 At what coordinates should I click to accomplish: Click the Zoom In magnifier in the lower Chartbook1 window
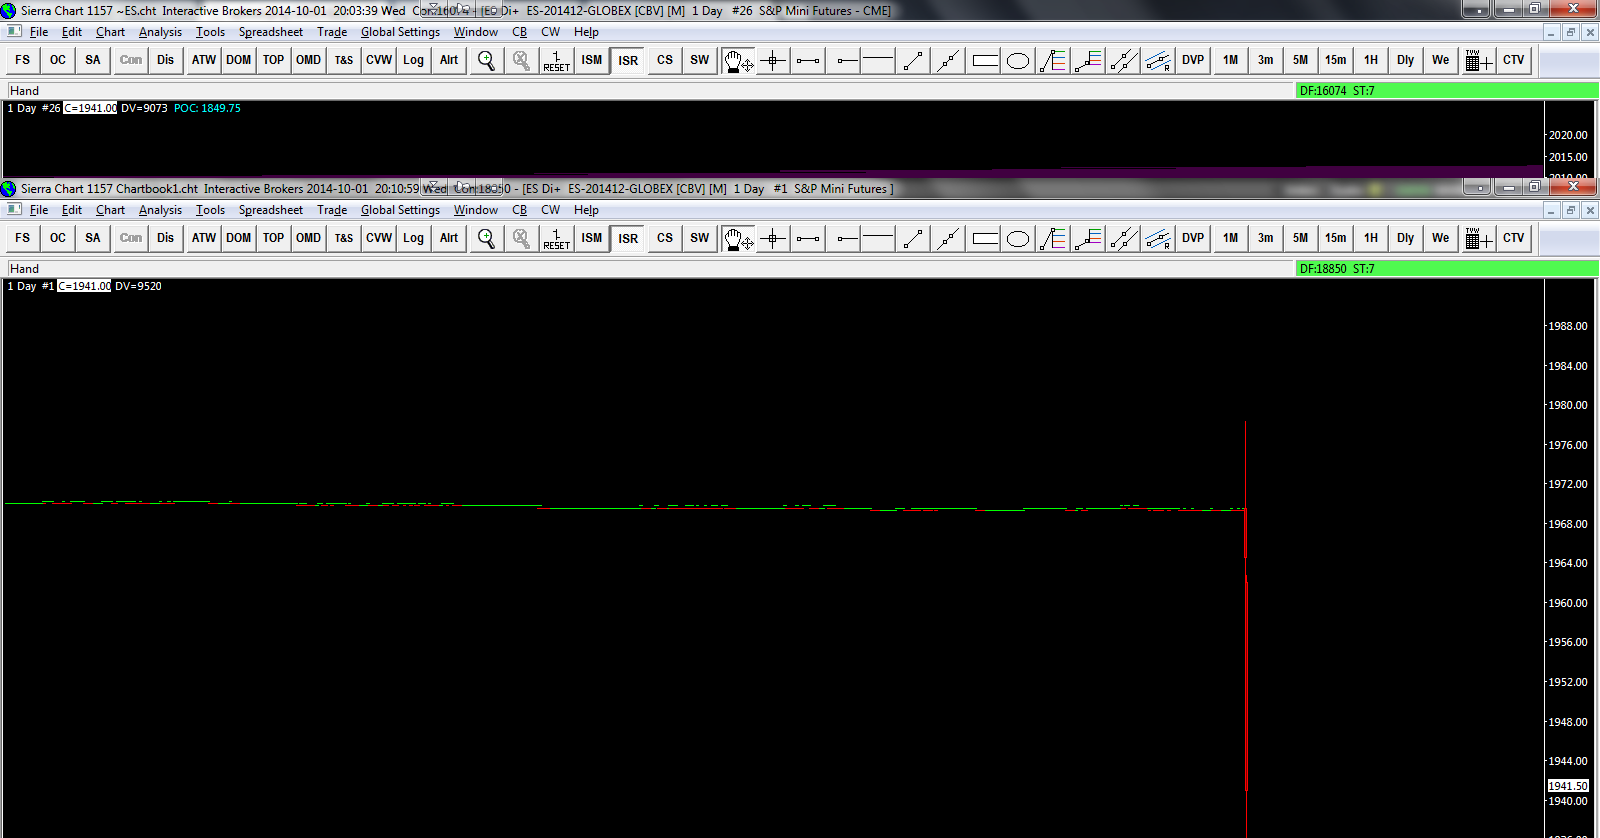[x=486, y=238]
